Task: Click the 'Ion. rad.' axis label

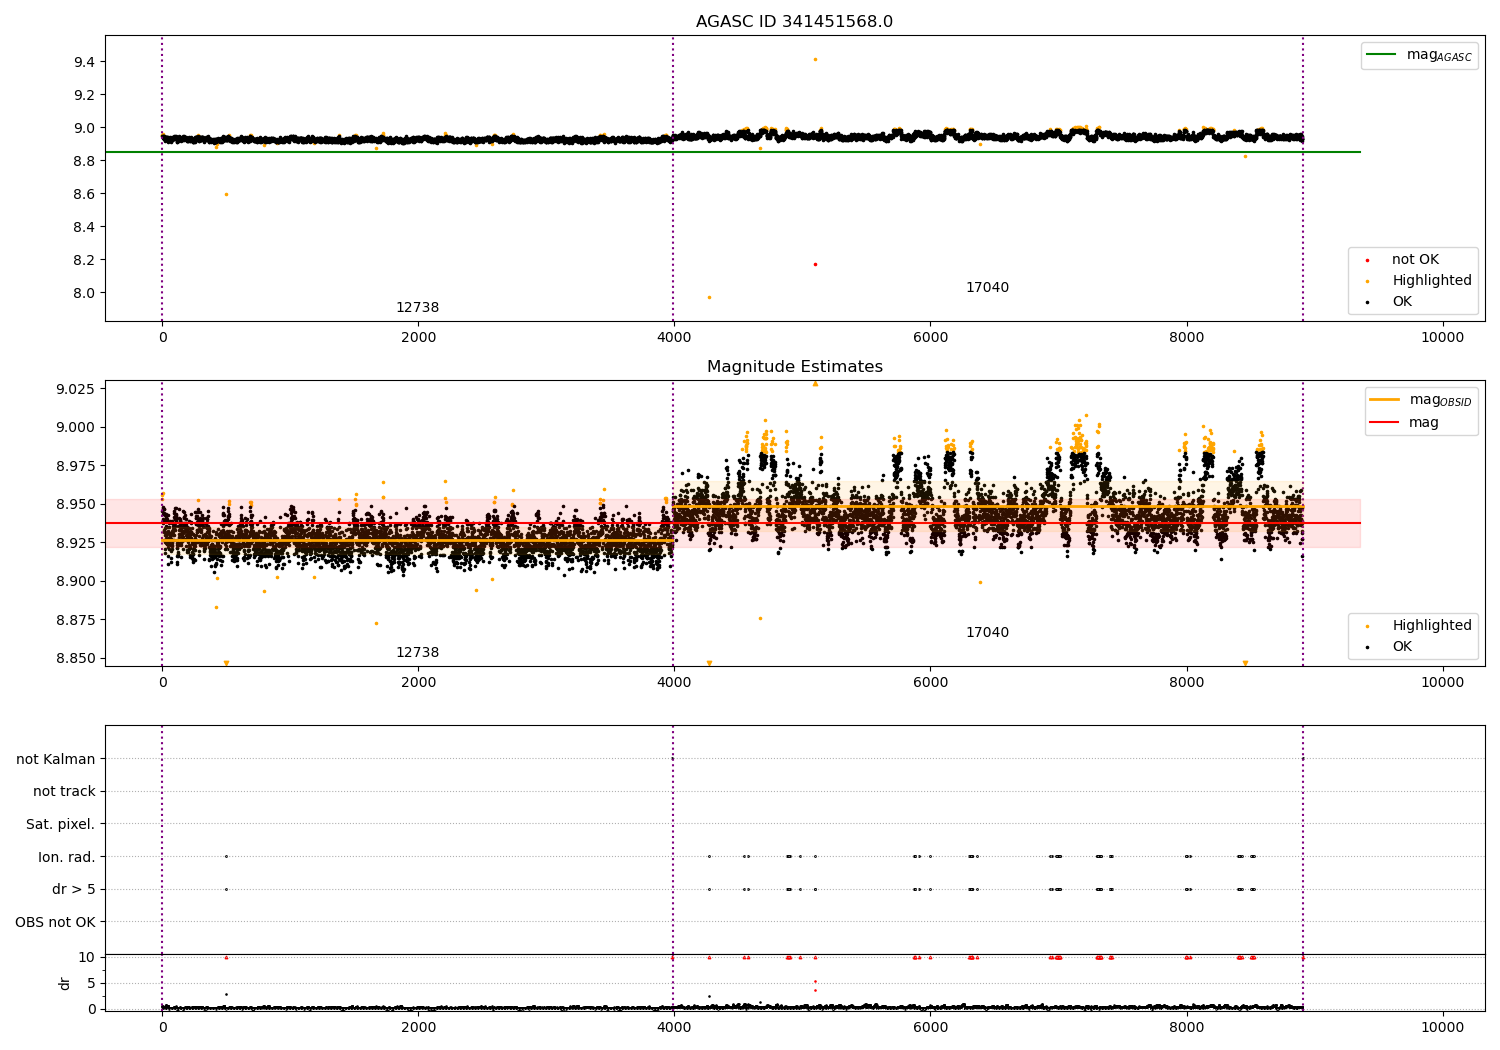Action: (67, 857)
